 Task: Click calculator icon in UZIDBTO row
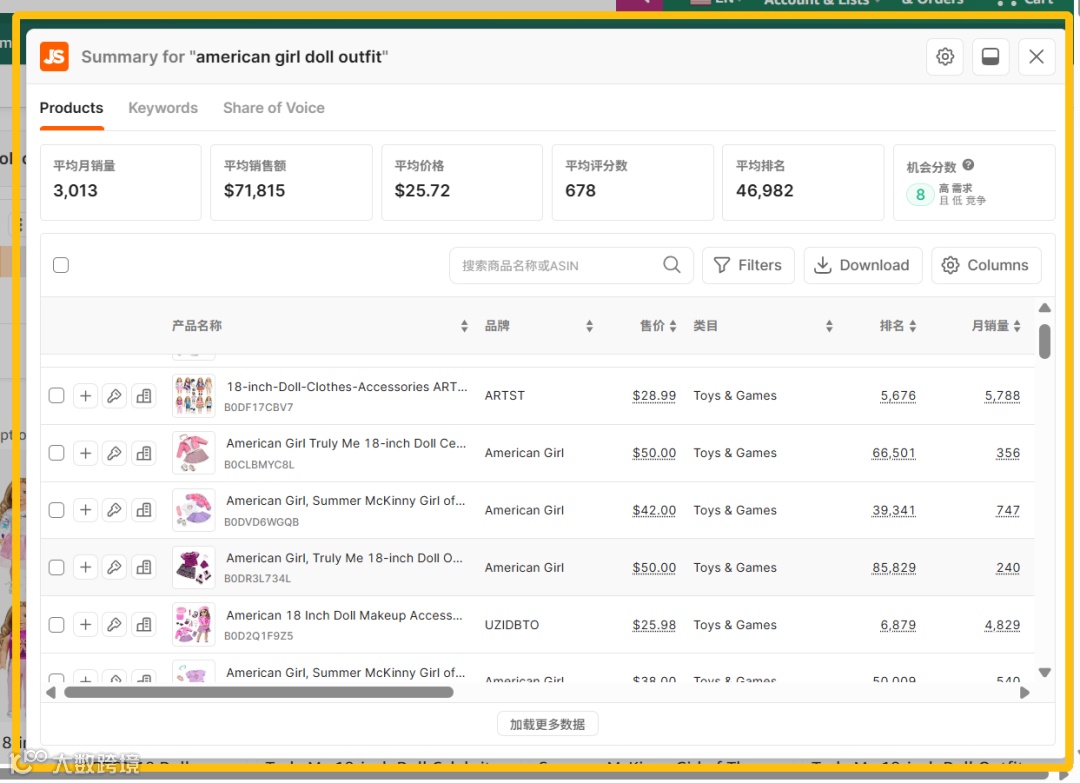[143, 625]
